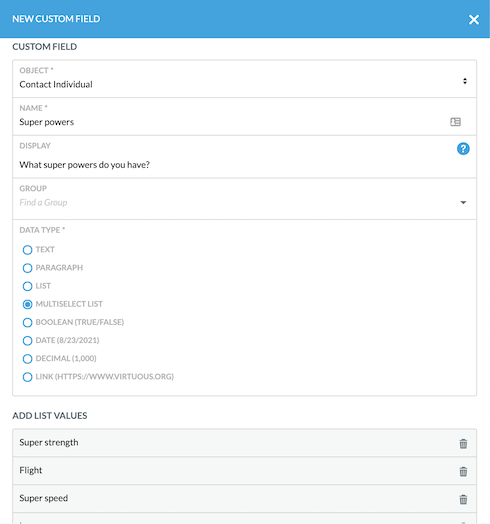Click the Super strength list value text
Image resolution: width=490 pixels, height=524 pixels.
click(x=49, y=442)
